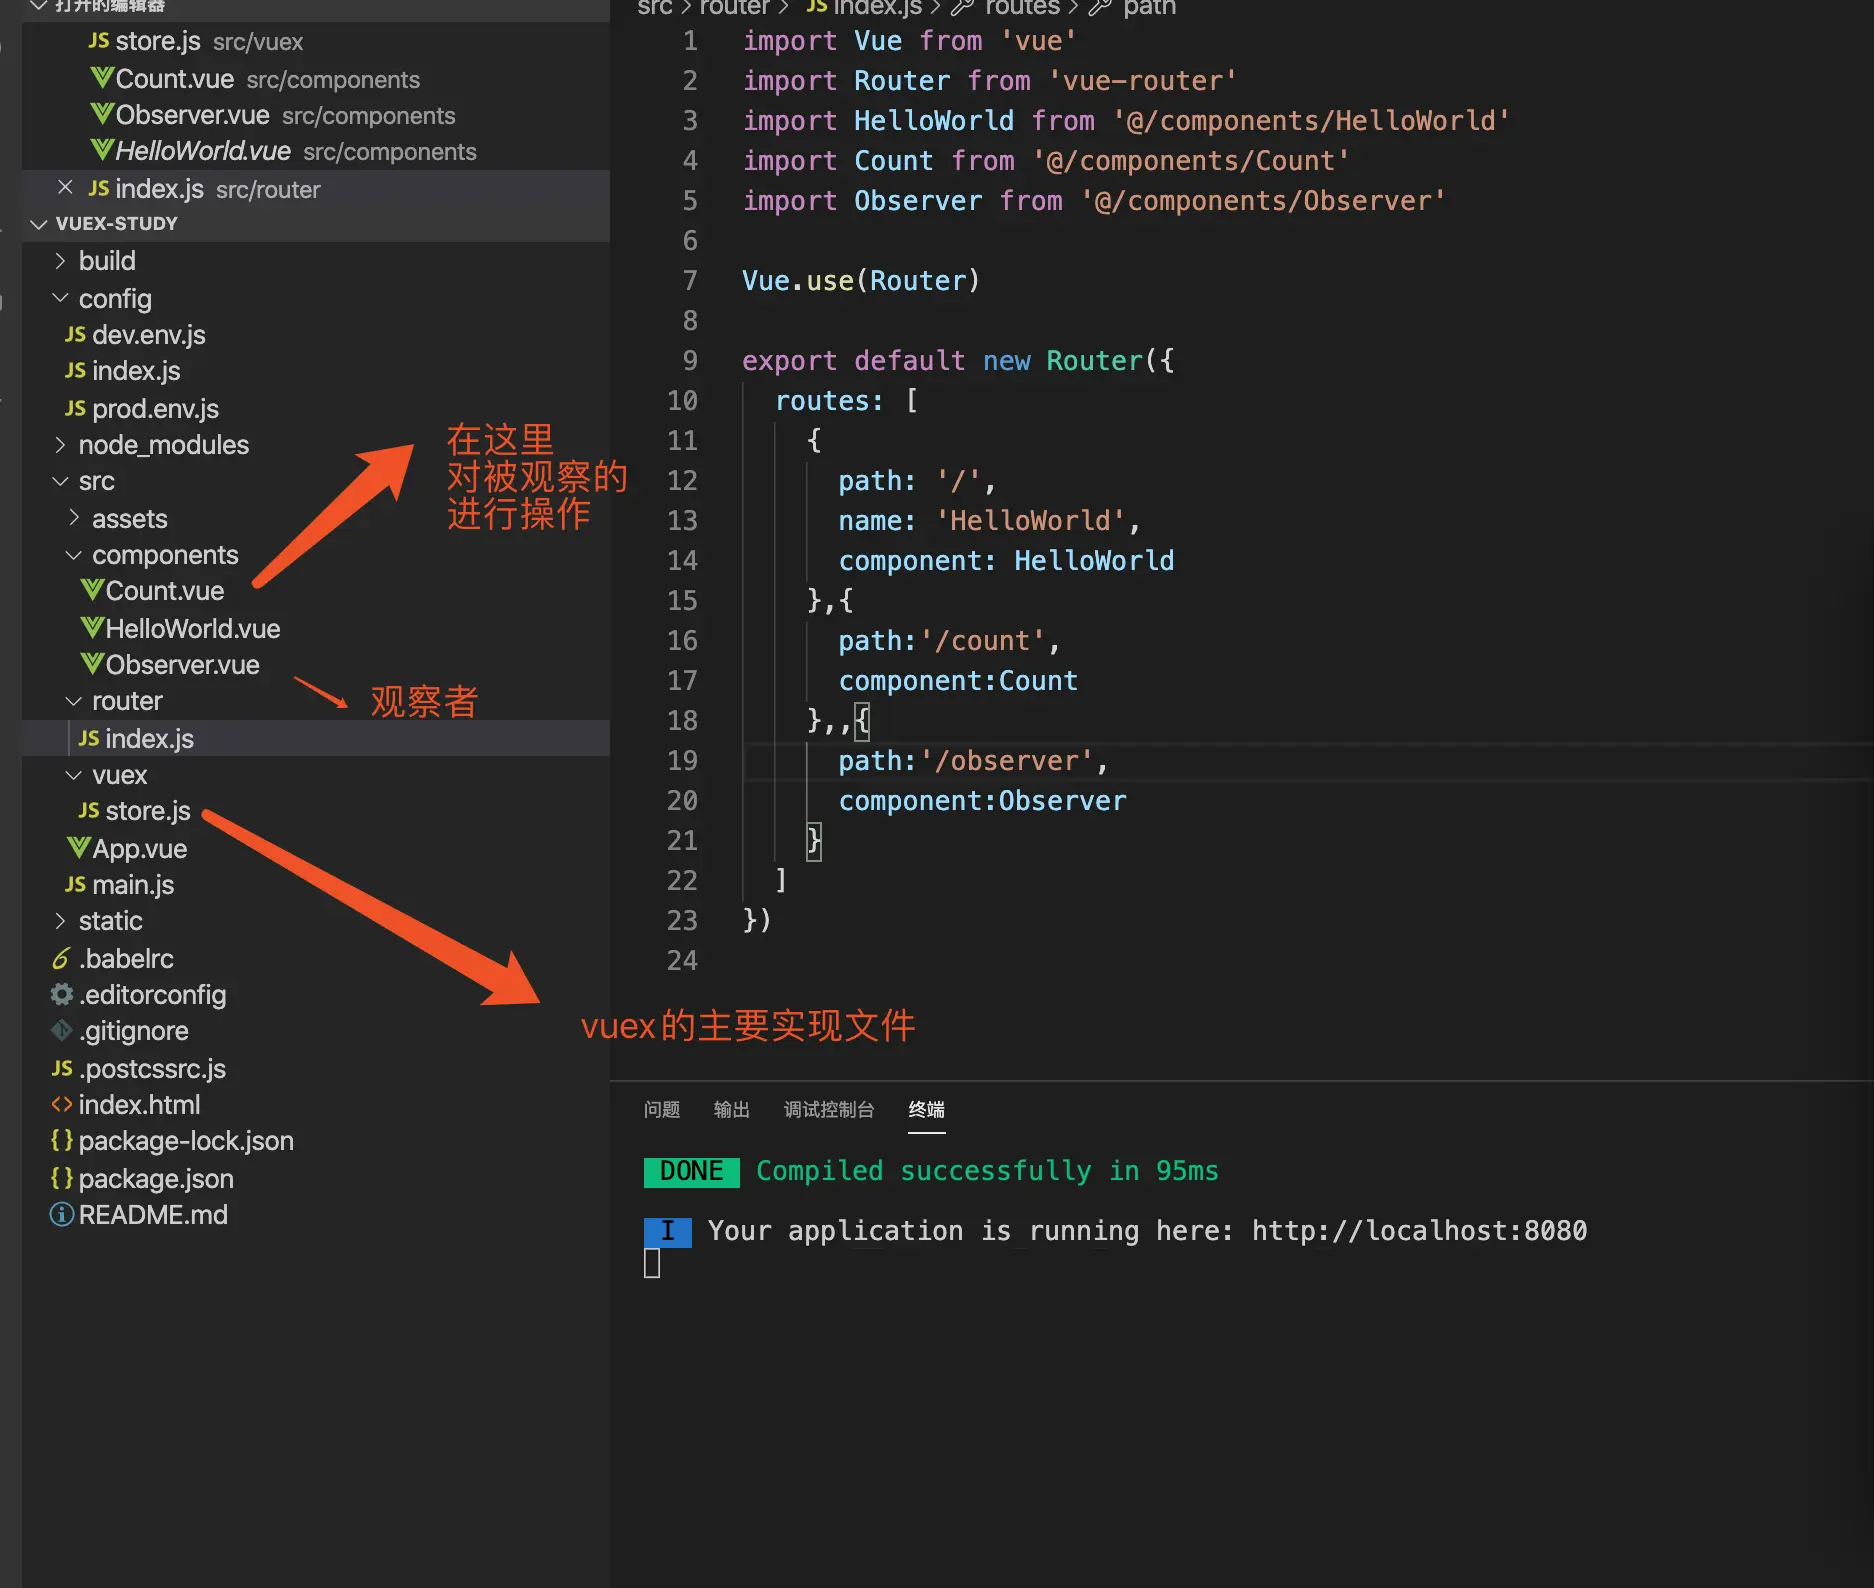Image resolution: width=1874 pixels, height=1588 pixels.
Task: Click Vue icon of Observer.vue in file tree
Action: coord(92,664)
